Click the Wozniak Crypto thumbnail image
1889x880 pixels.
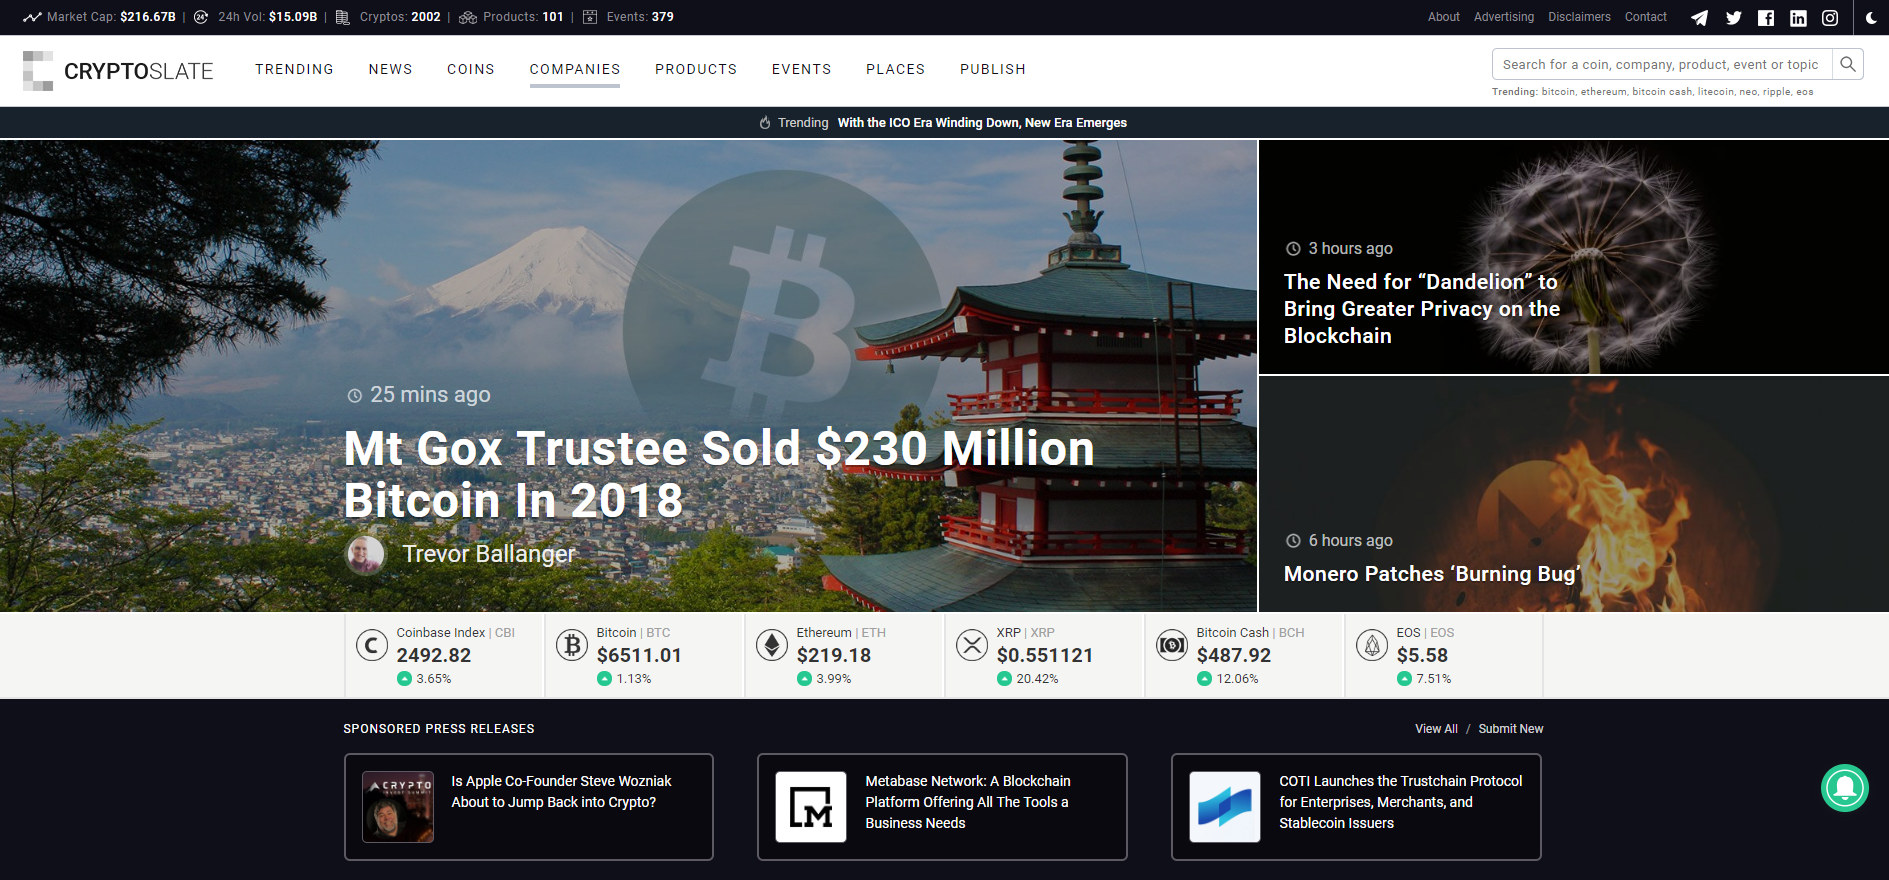click(398, 807)
